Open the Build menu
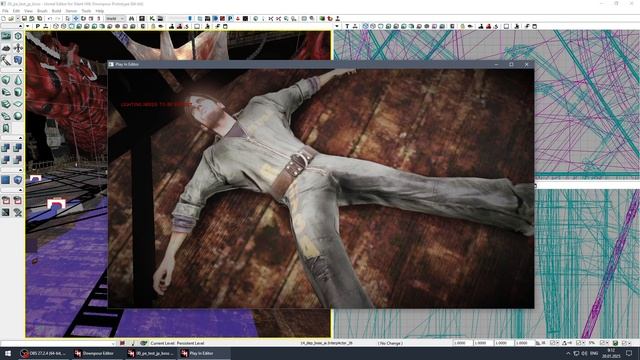 56,11
